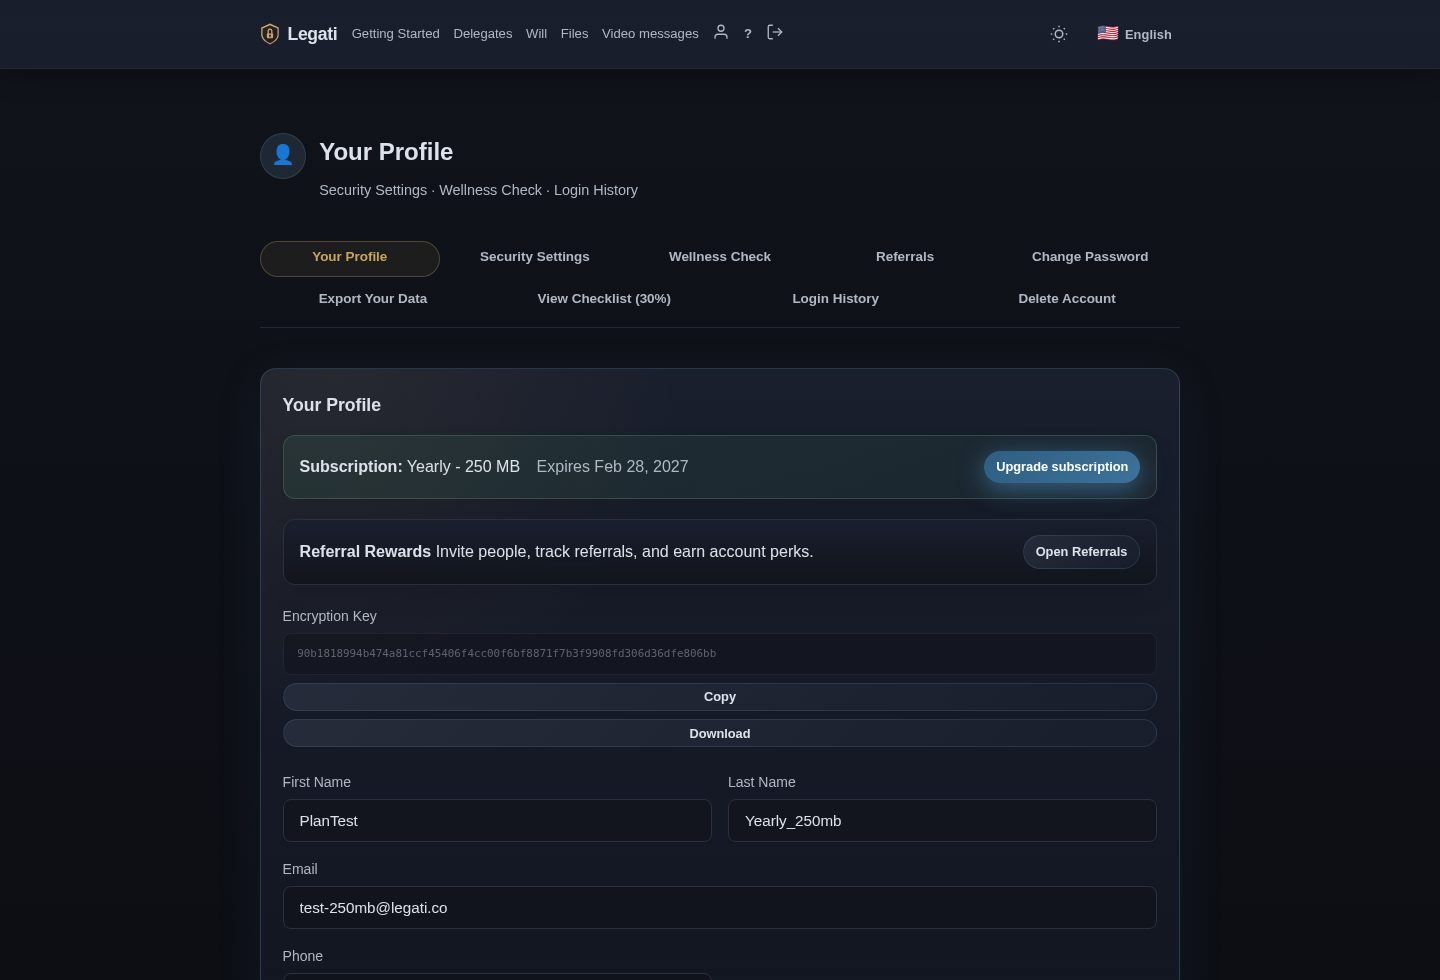Image resolution: width=1440 pixels, height=980 pixels.
Task: Click the Upgrade subscription button
Action: click(x=1062, y=467)
